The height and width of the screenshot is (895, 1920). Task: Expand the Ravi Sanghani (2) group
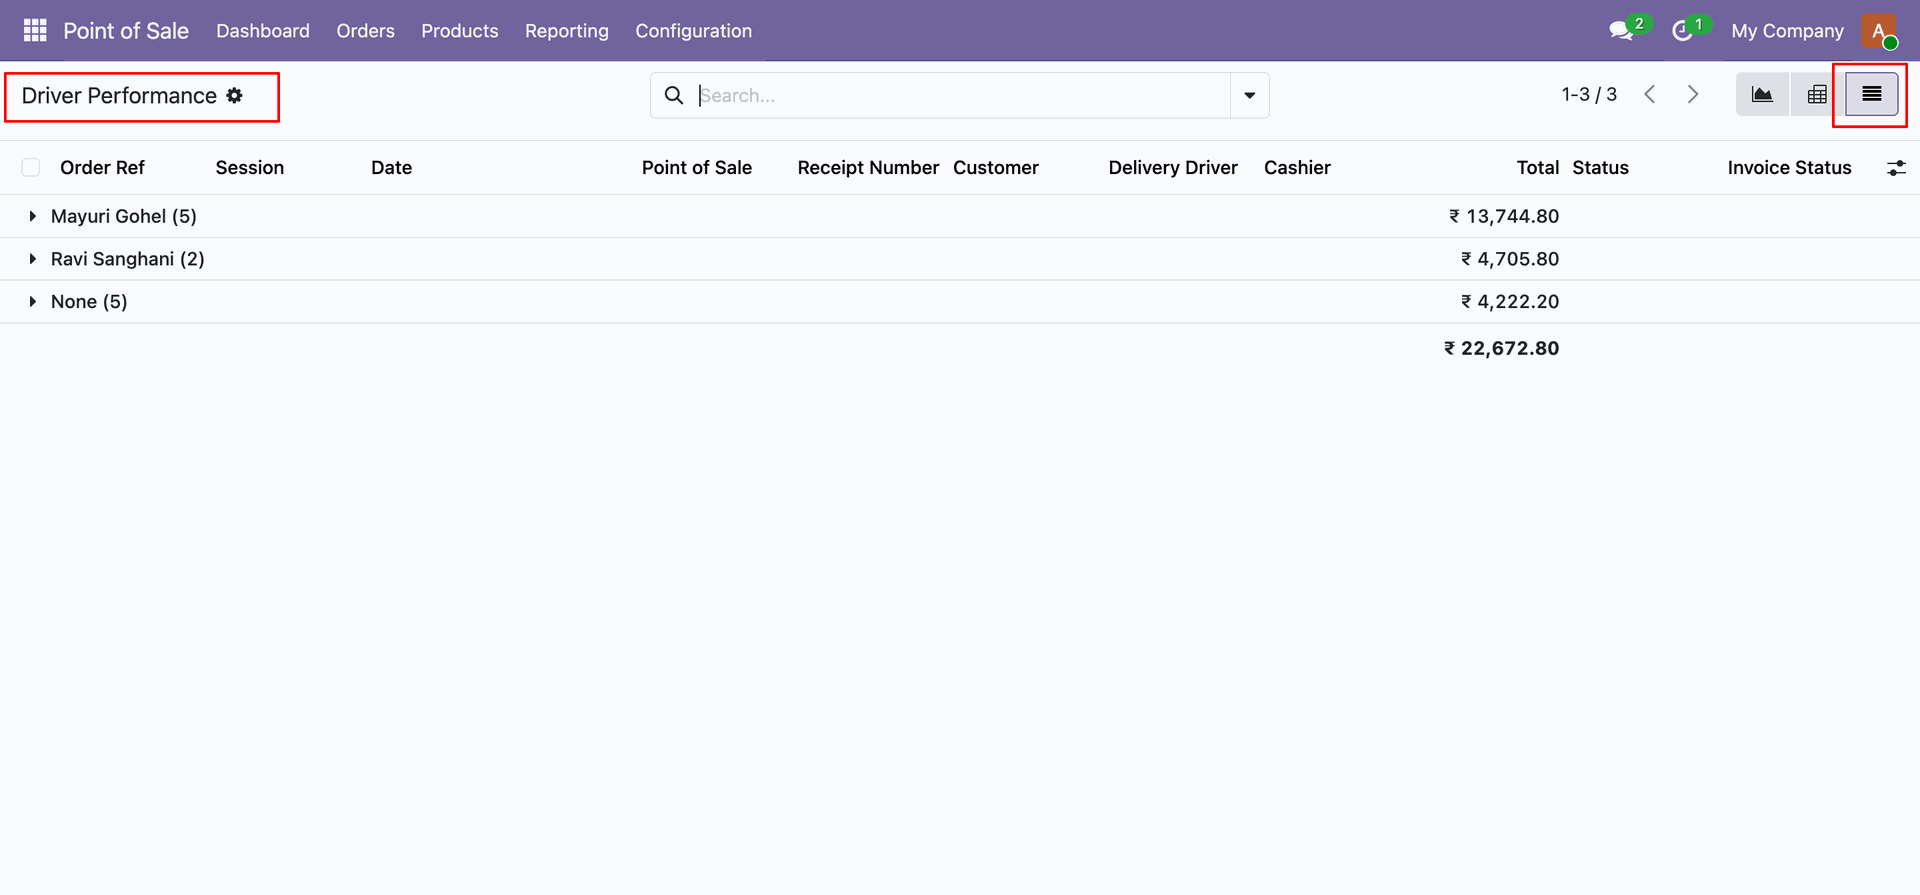(33, 259)
